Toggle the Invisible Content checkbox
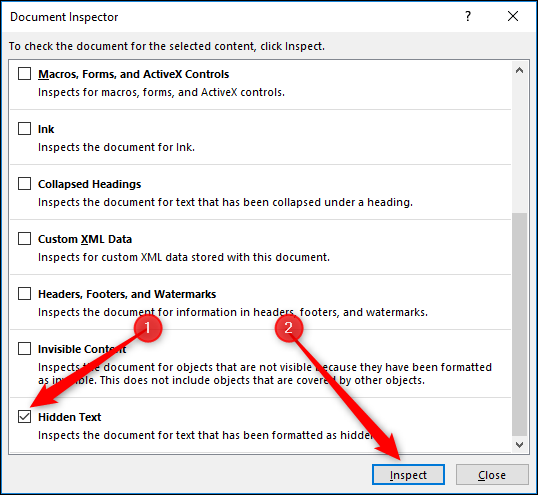 click(x=24, y=349)
